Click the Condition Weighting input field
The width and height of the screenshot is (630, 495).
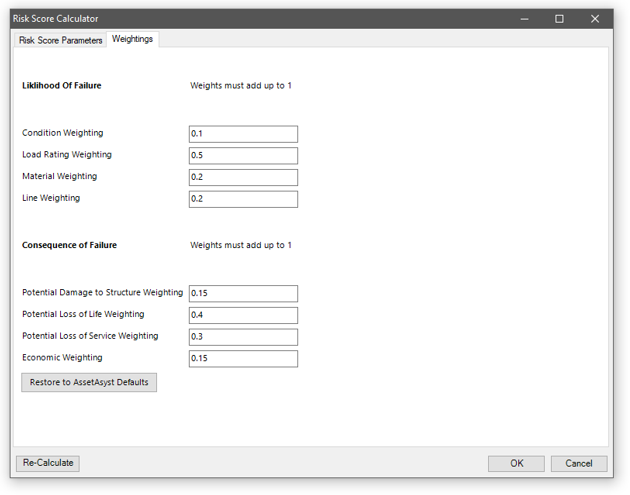[x=243, y=134]
